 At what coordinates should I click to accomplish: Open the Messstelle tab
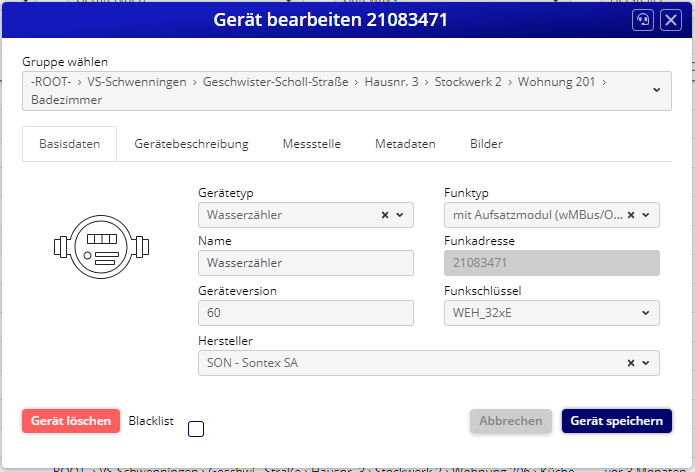point(311,144)
